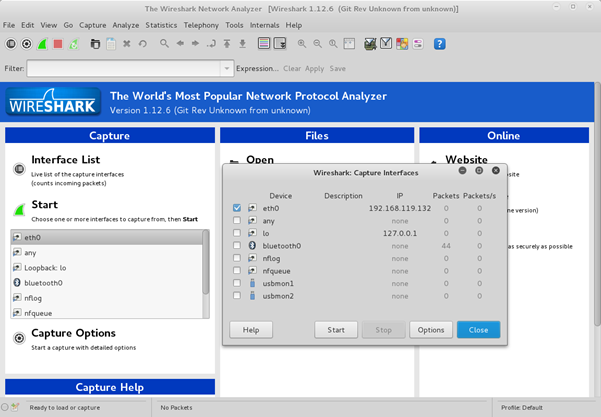Click the Options button in the dialog
The width and height of the screenshot is (601, 417).
(x=431, y=329)
